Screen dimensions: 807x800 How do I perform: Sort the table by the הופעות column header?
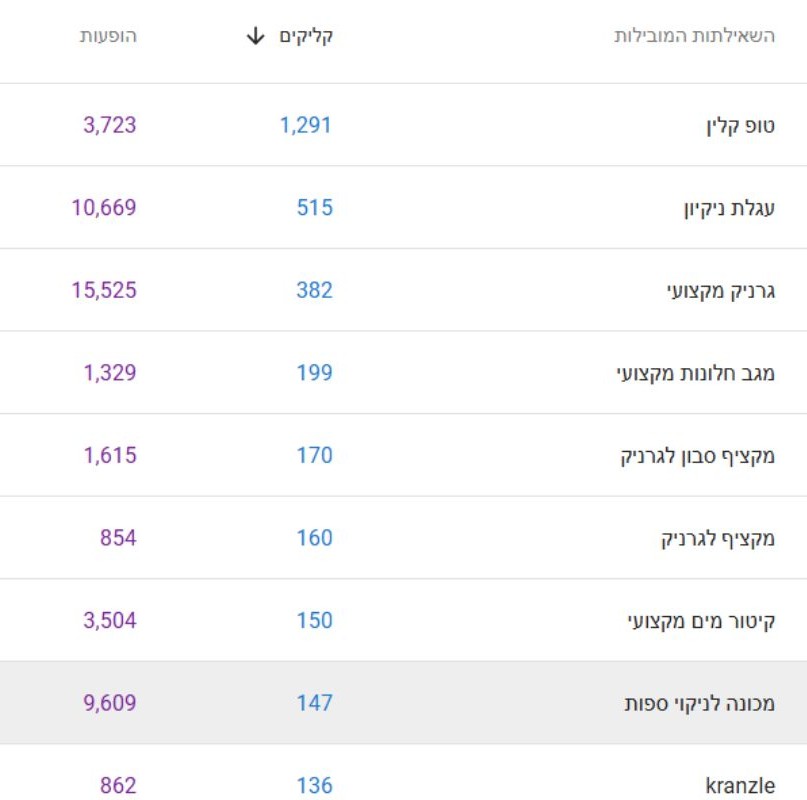[x=108, y=37]
